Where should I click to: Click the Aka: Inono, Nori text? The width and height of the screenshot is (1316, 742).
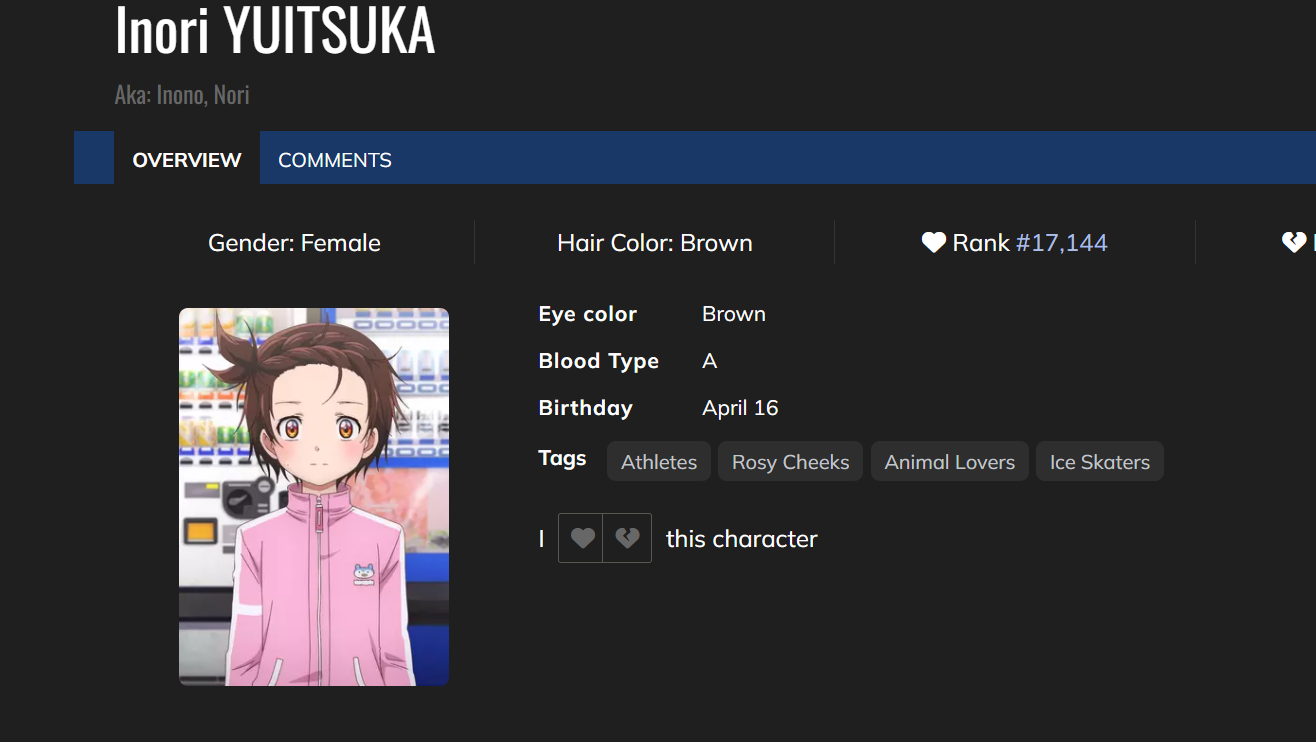pos(182,95)
